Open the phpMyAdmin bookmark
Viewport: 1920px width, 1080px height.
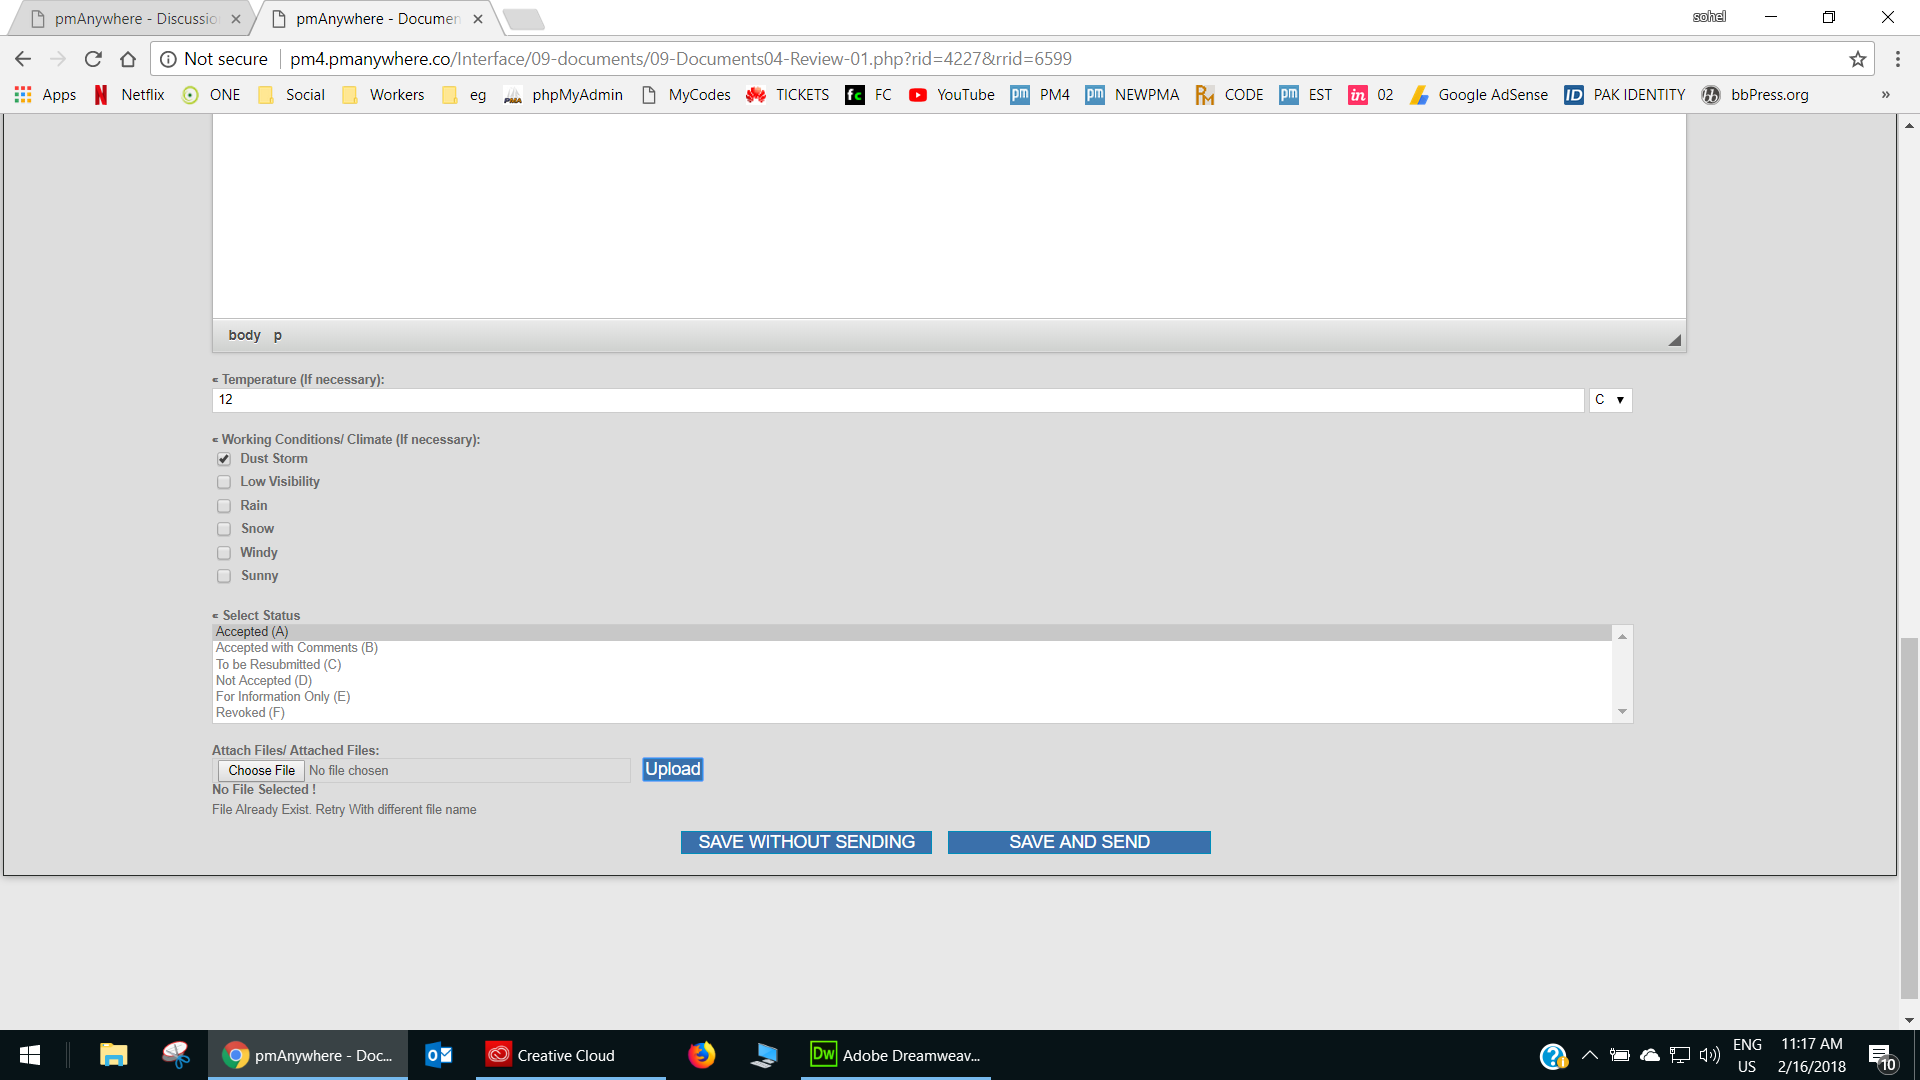[564, 95]
